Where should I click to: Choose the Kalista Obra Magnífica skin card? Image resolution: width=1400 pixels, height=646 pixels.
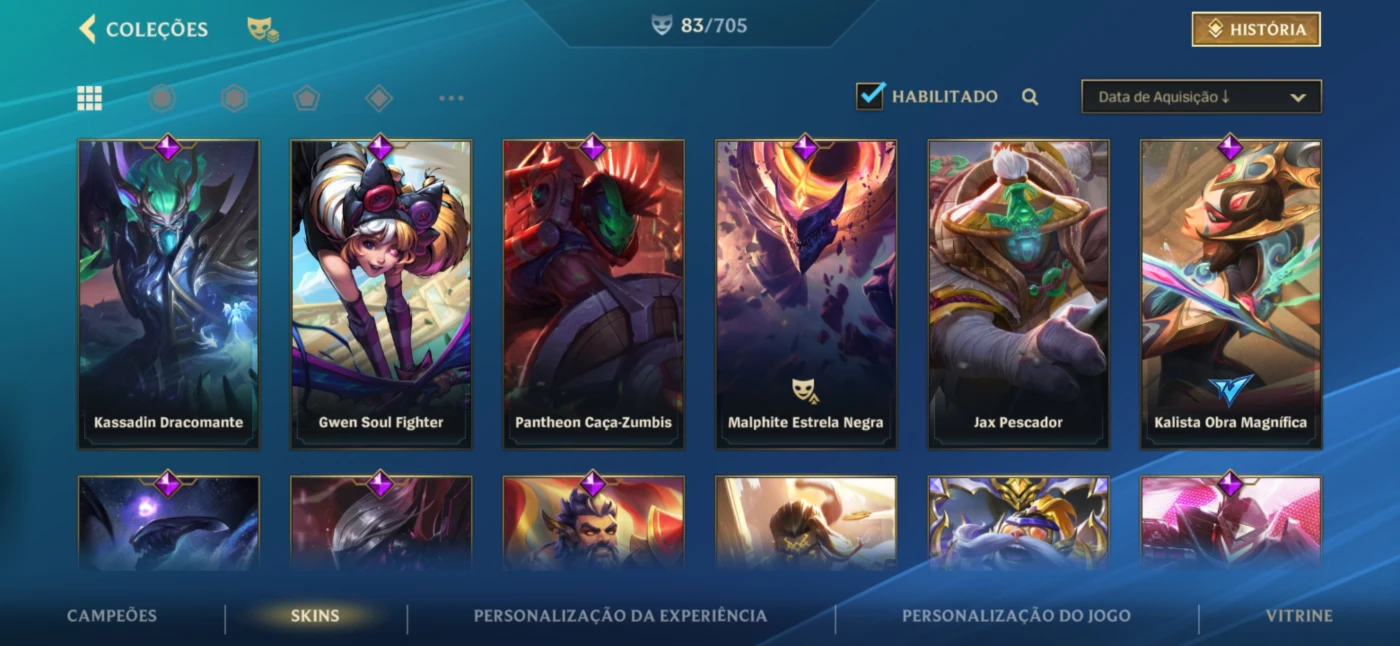click(x=1231, y=293)
